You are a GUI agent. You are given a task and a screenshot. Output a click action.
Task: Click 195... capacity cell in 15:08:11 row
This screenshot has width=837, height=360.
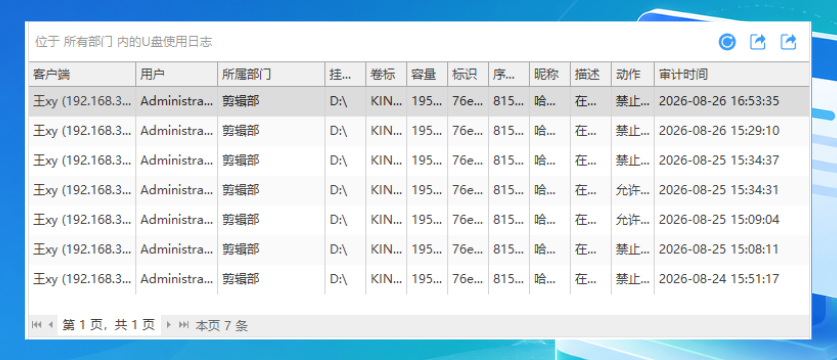pyautogui.click(x=428, y=249)
